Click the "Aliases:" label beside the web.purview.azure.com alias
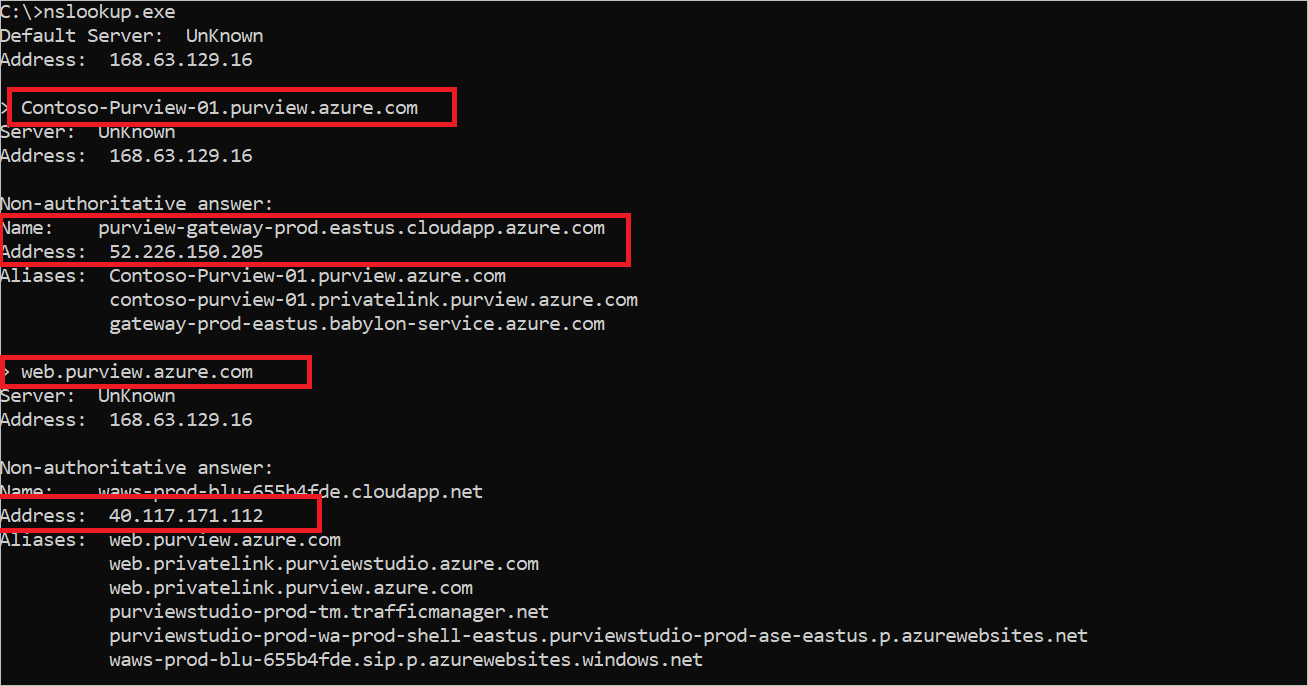The width and height of the screenshot is (1308, 686). [43, 540]
